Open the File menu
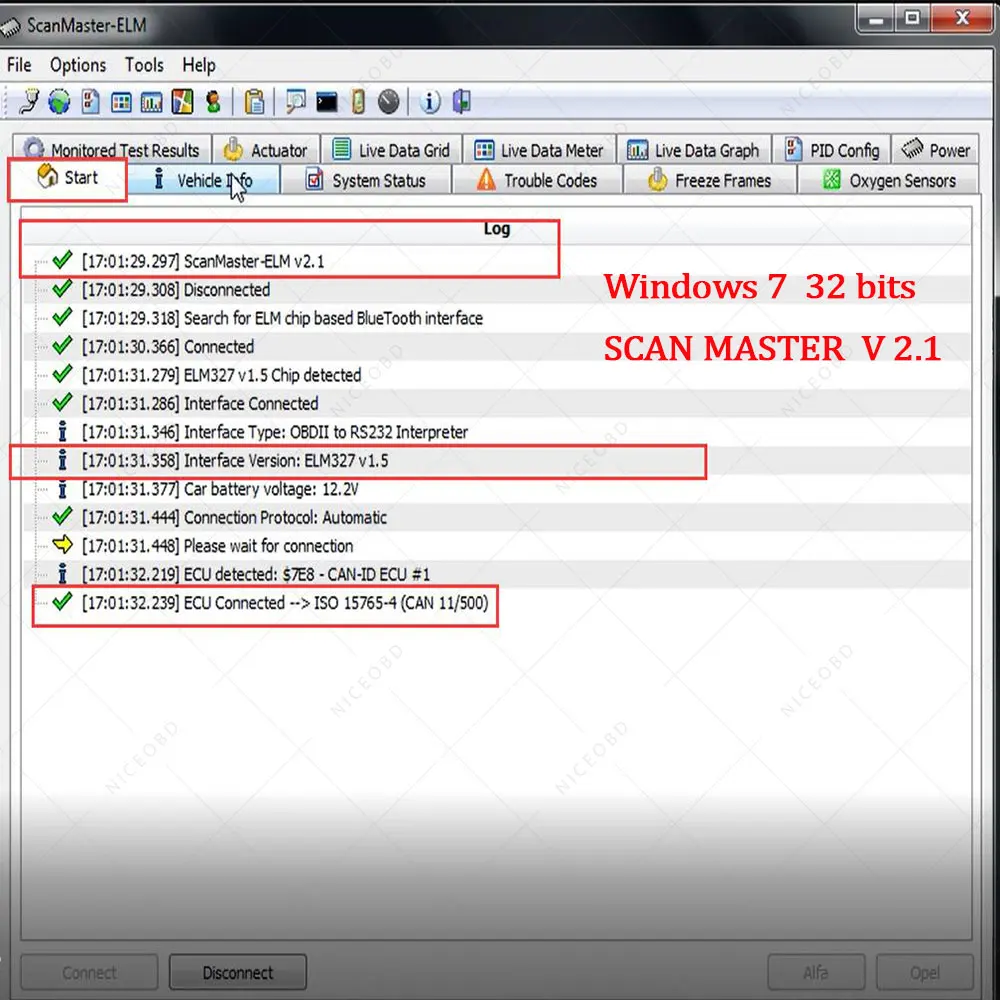 [19, 65]
